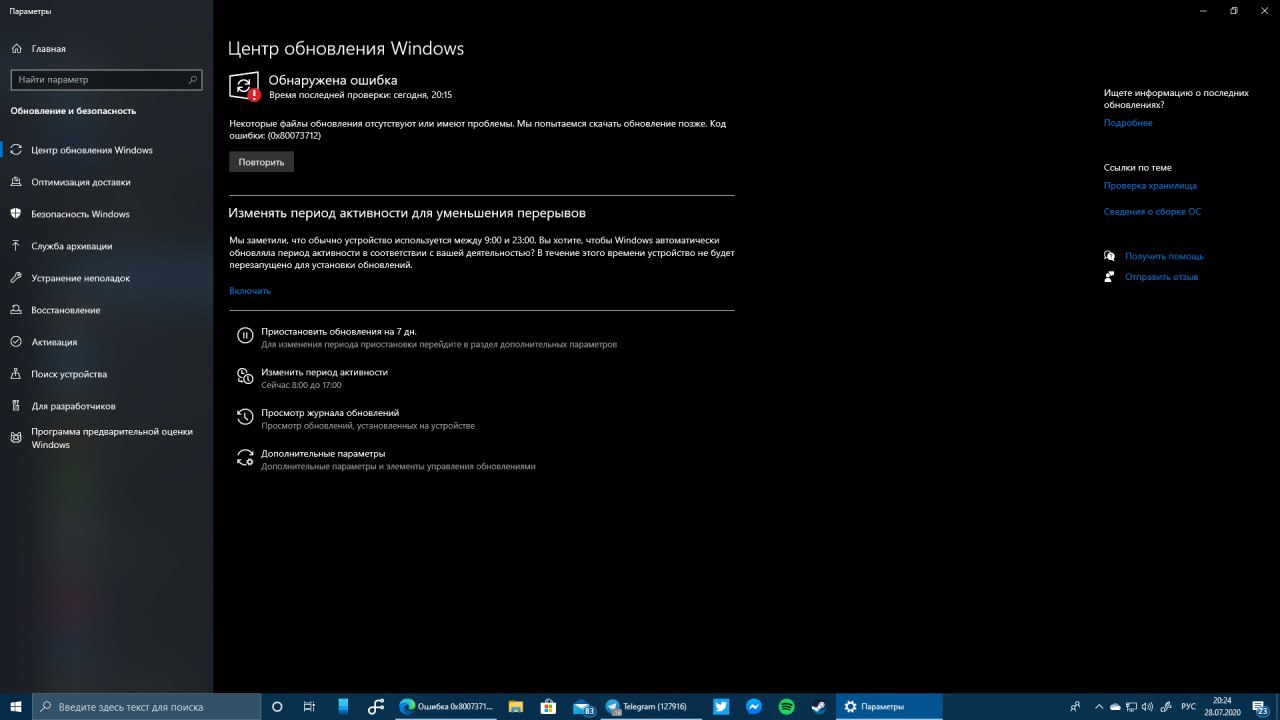Open Поиск устройства section
Screen dimensions: 1280x720
(x=69, y=374)
